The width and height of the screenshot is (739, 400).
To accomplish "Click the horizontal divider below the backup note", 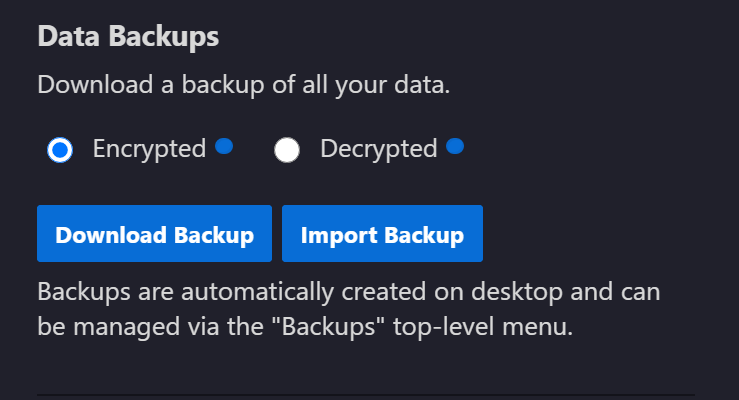I will [x=366, y=394].
